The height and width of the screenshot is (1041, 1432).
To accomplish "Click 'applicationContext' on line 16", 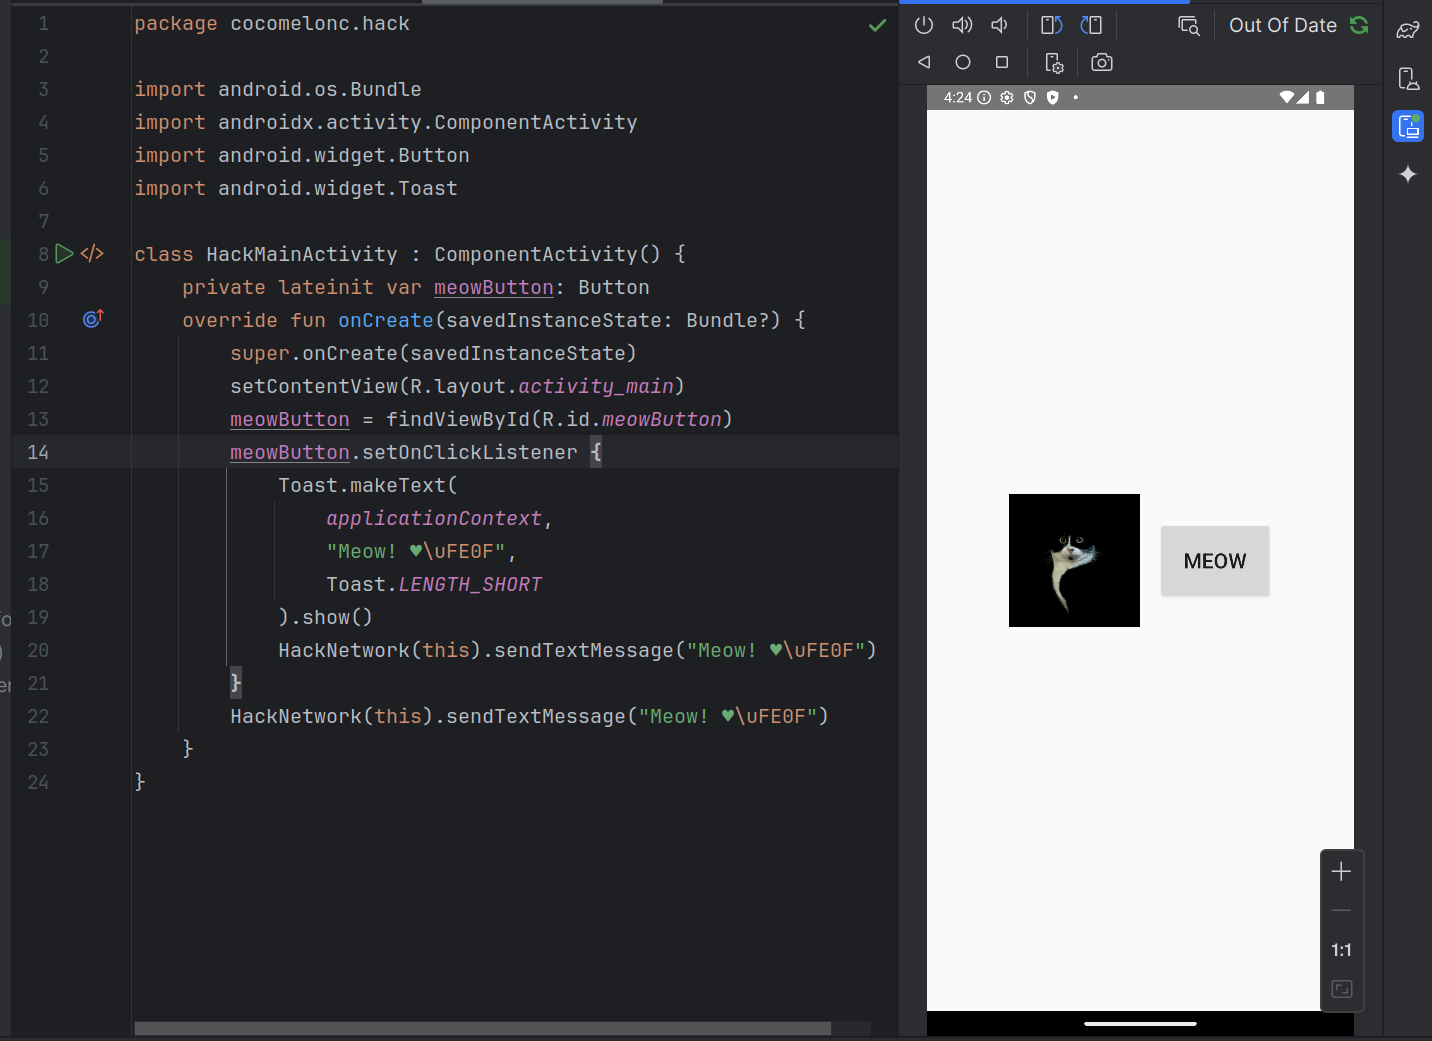I will coord(434,518).
